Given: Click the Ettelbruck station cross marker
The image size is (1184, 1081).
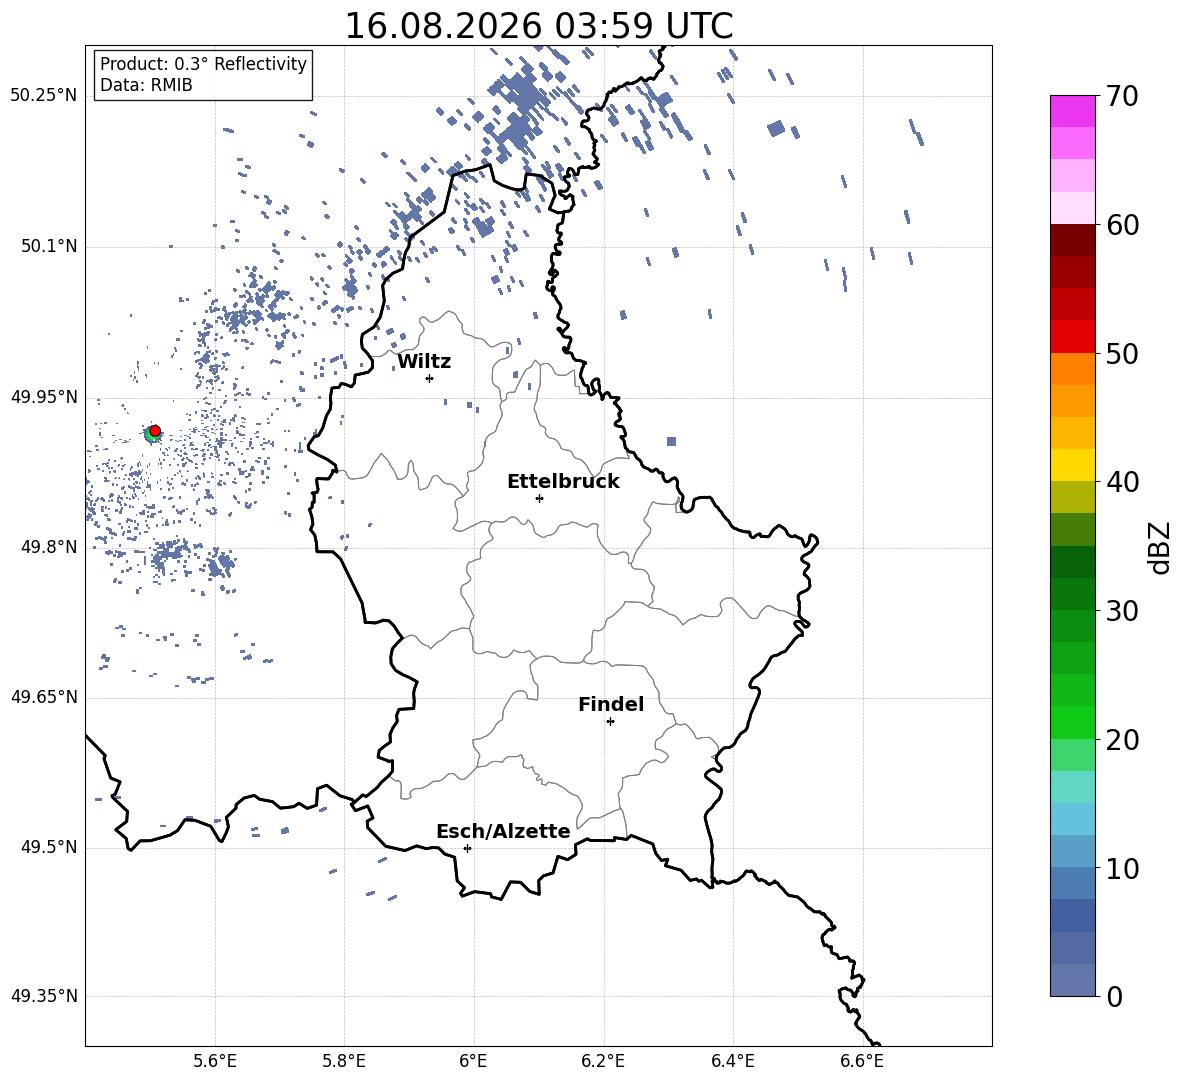Looking at the screenshot, I should pyautogui.click(x=539, y=498).
